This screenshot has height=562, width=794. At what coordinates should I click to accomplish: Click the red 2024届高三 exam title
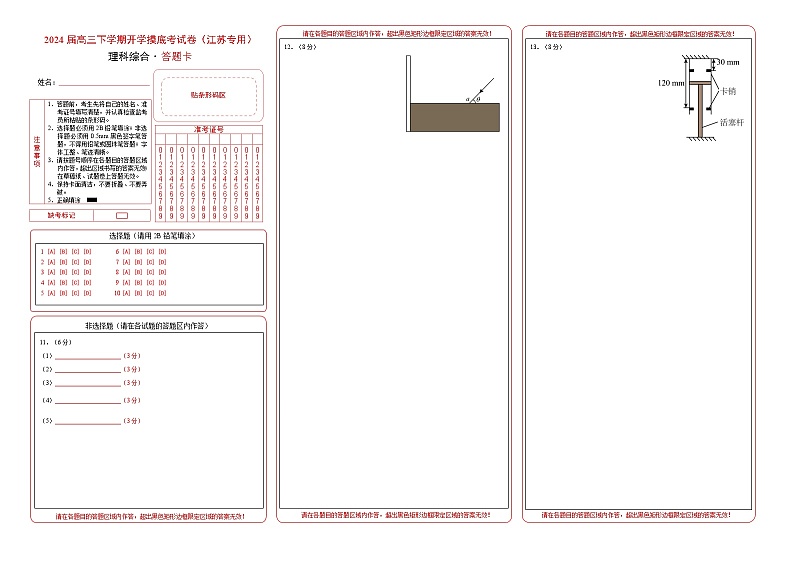click(148, 40)
